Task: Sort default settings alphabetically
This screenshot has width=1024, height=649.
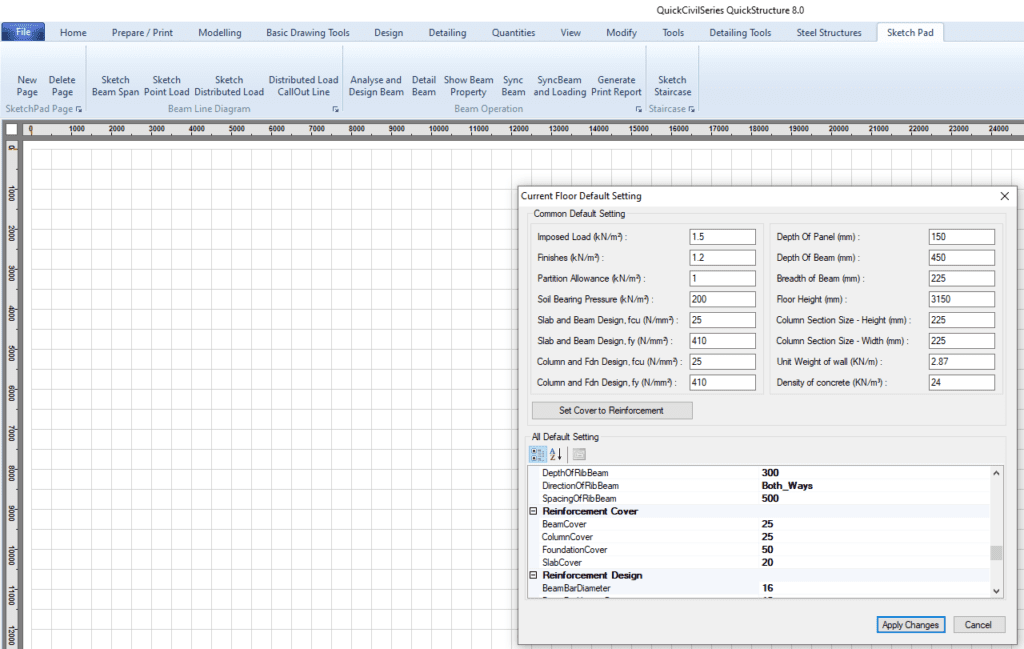Action: click(556, 454)
